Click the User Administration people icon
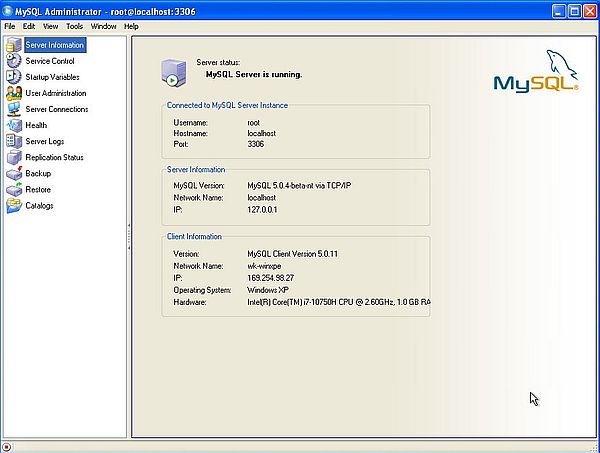The height and width of the screenshot is (453, 600). pos(14,93)
